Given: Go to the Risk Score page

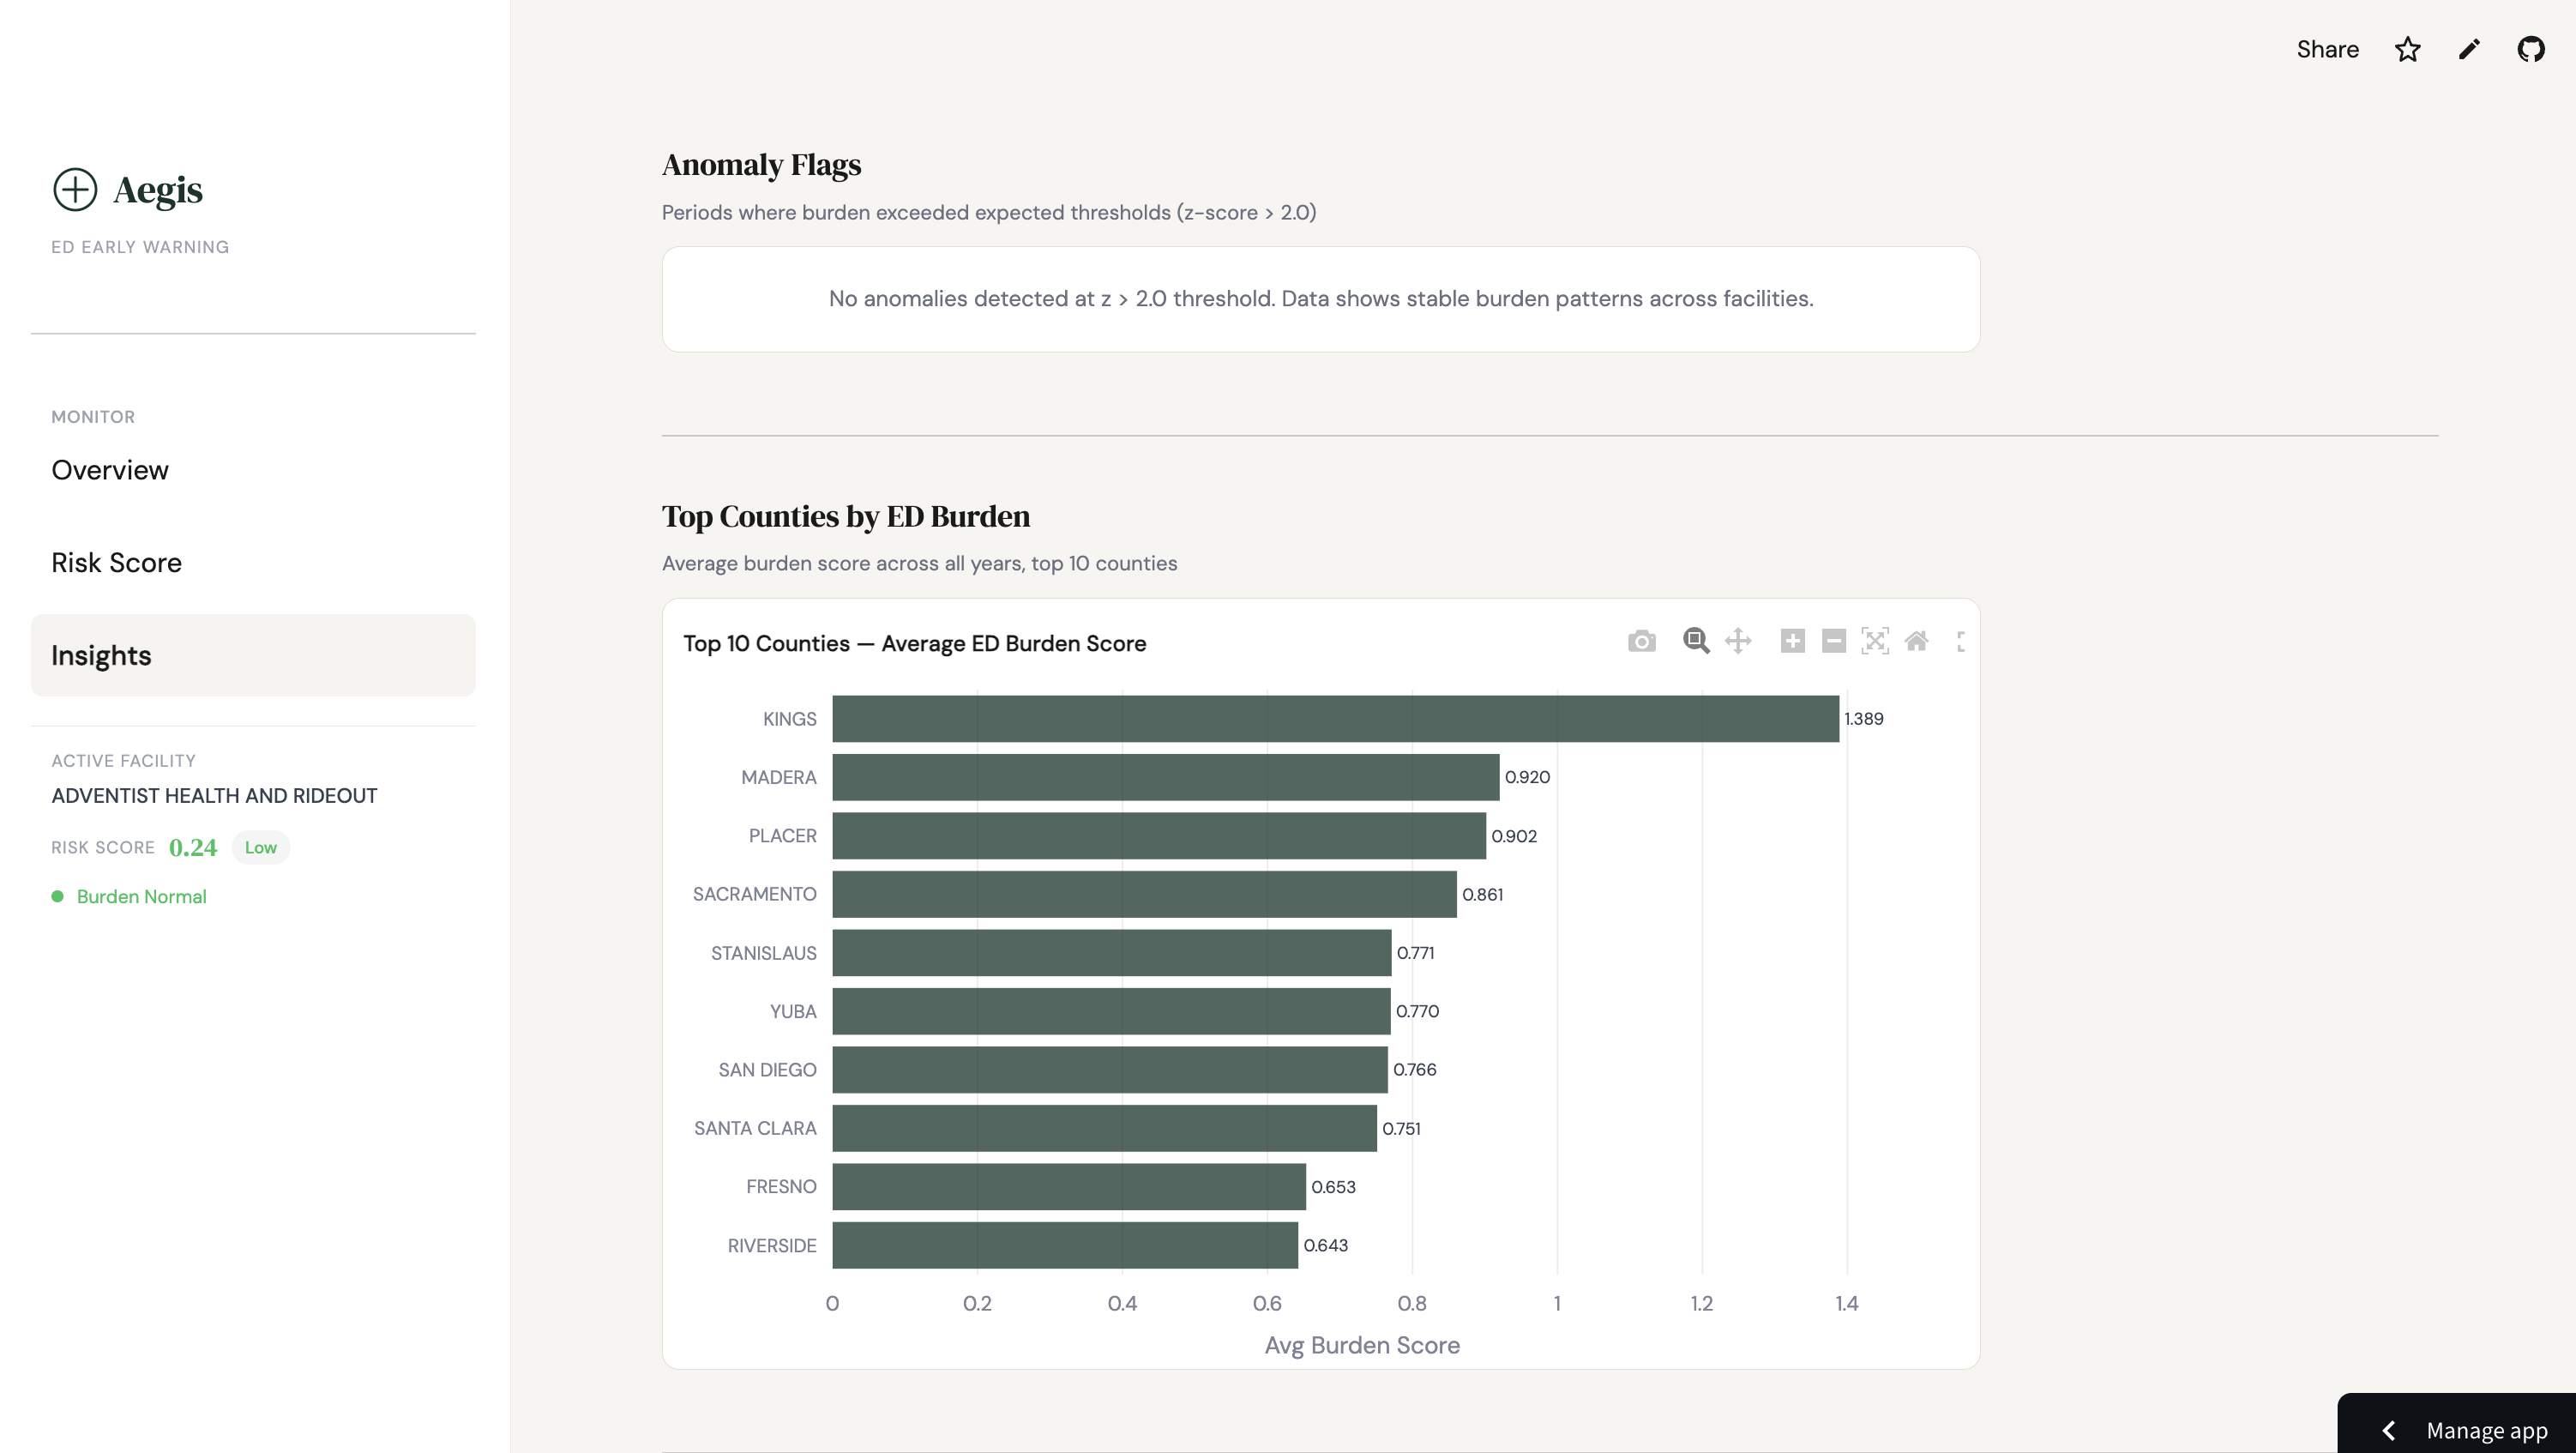Looking at the screenshot, I should point(116,562).
